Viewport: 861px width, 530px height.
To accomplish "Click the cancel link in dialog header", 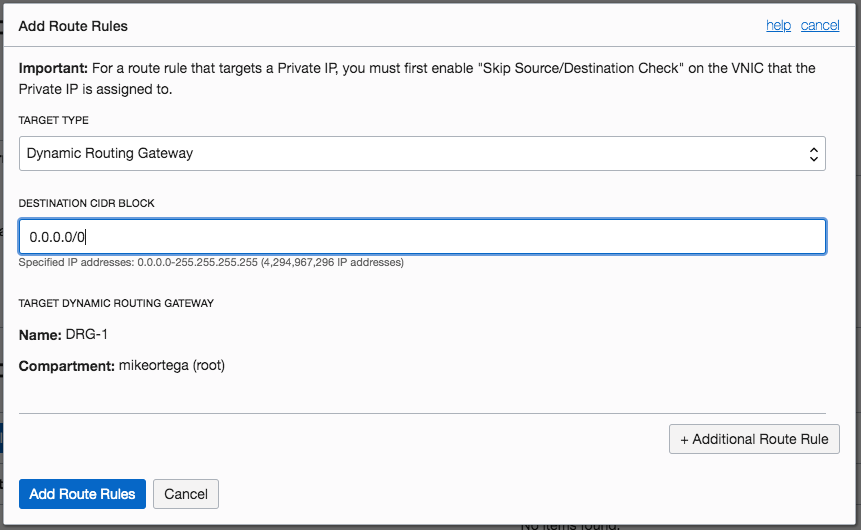I will 820,25.
